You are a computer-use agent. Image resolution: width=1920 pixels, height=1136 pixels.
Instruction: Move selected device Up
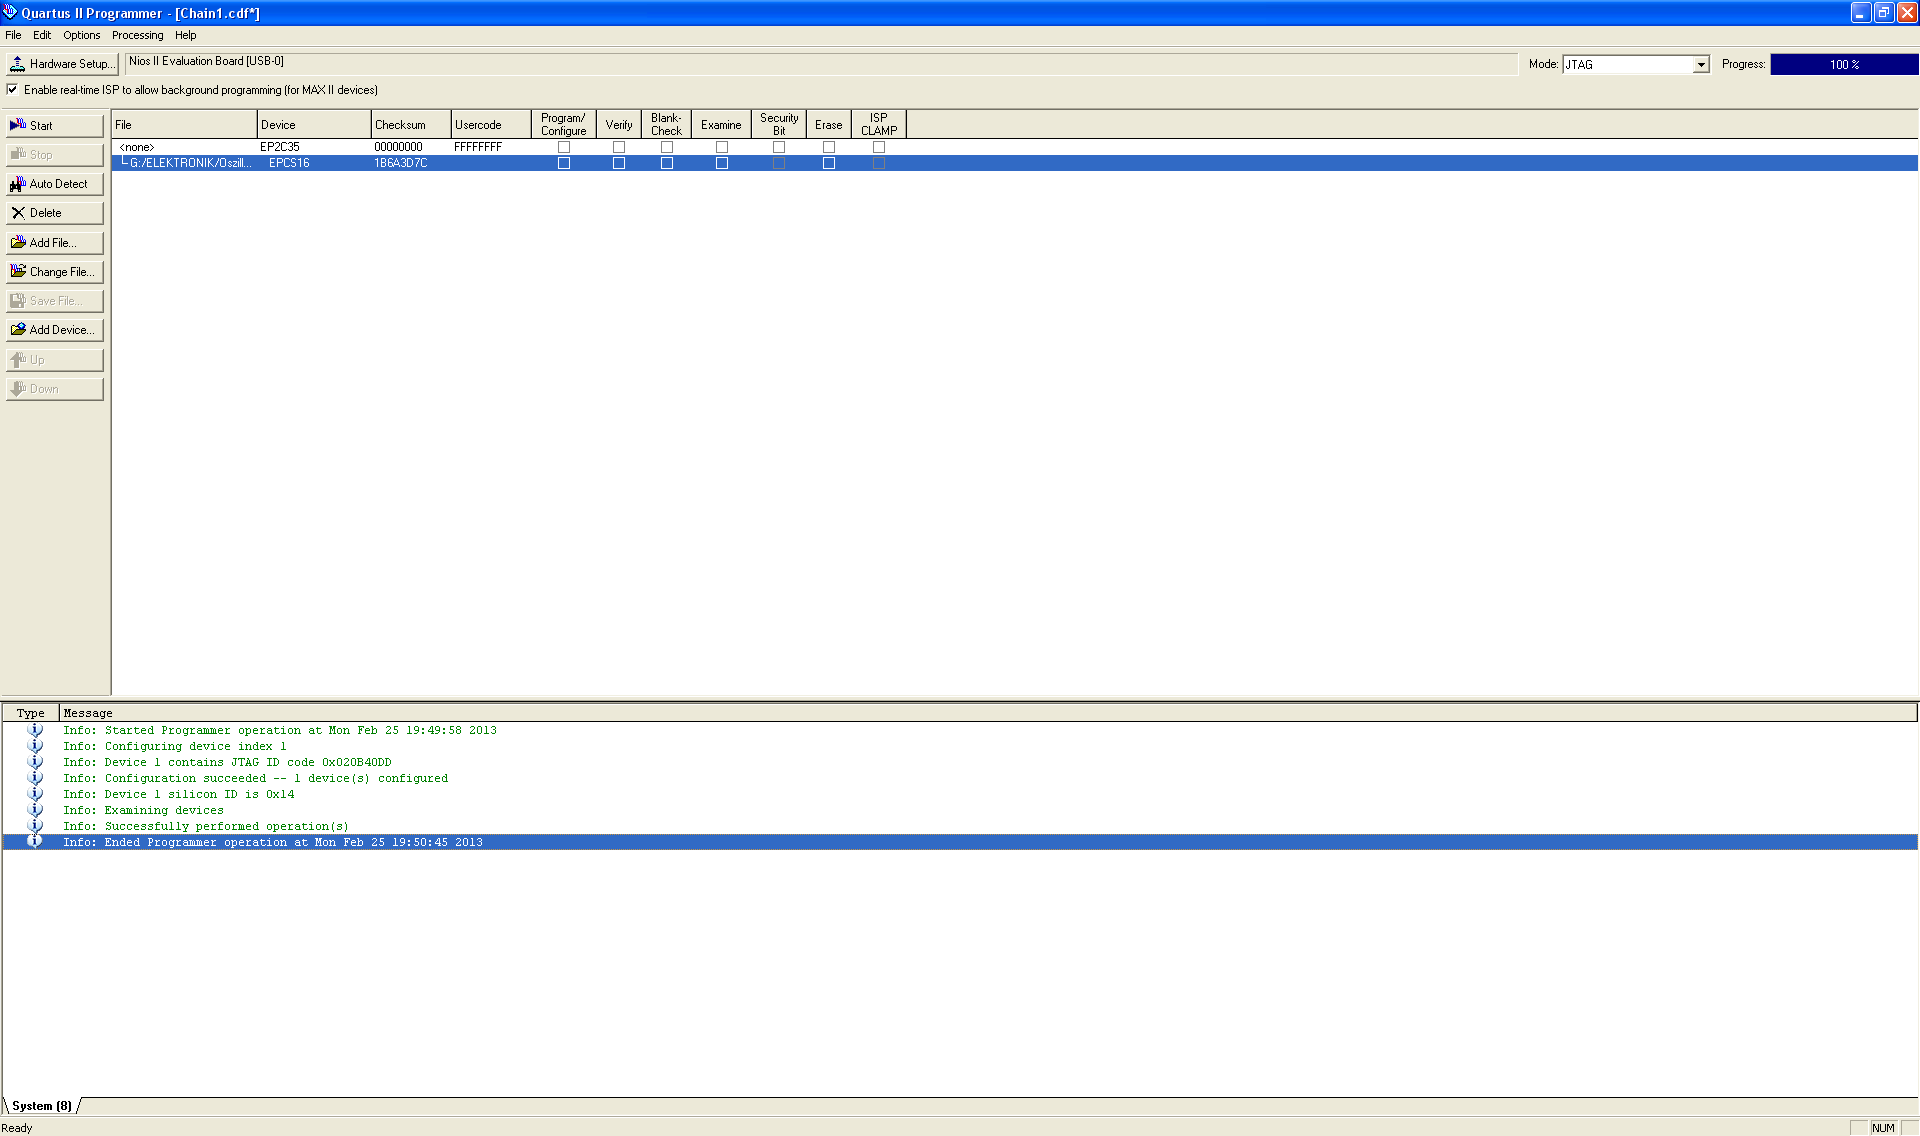pyautogui.click(x=55, y=360)
